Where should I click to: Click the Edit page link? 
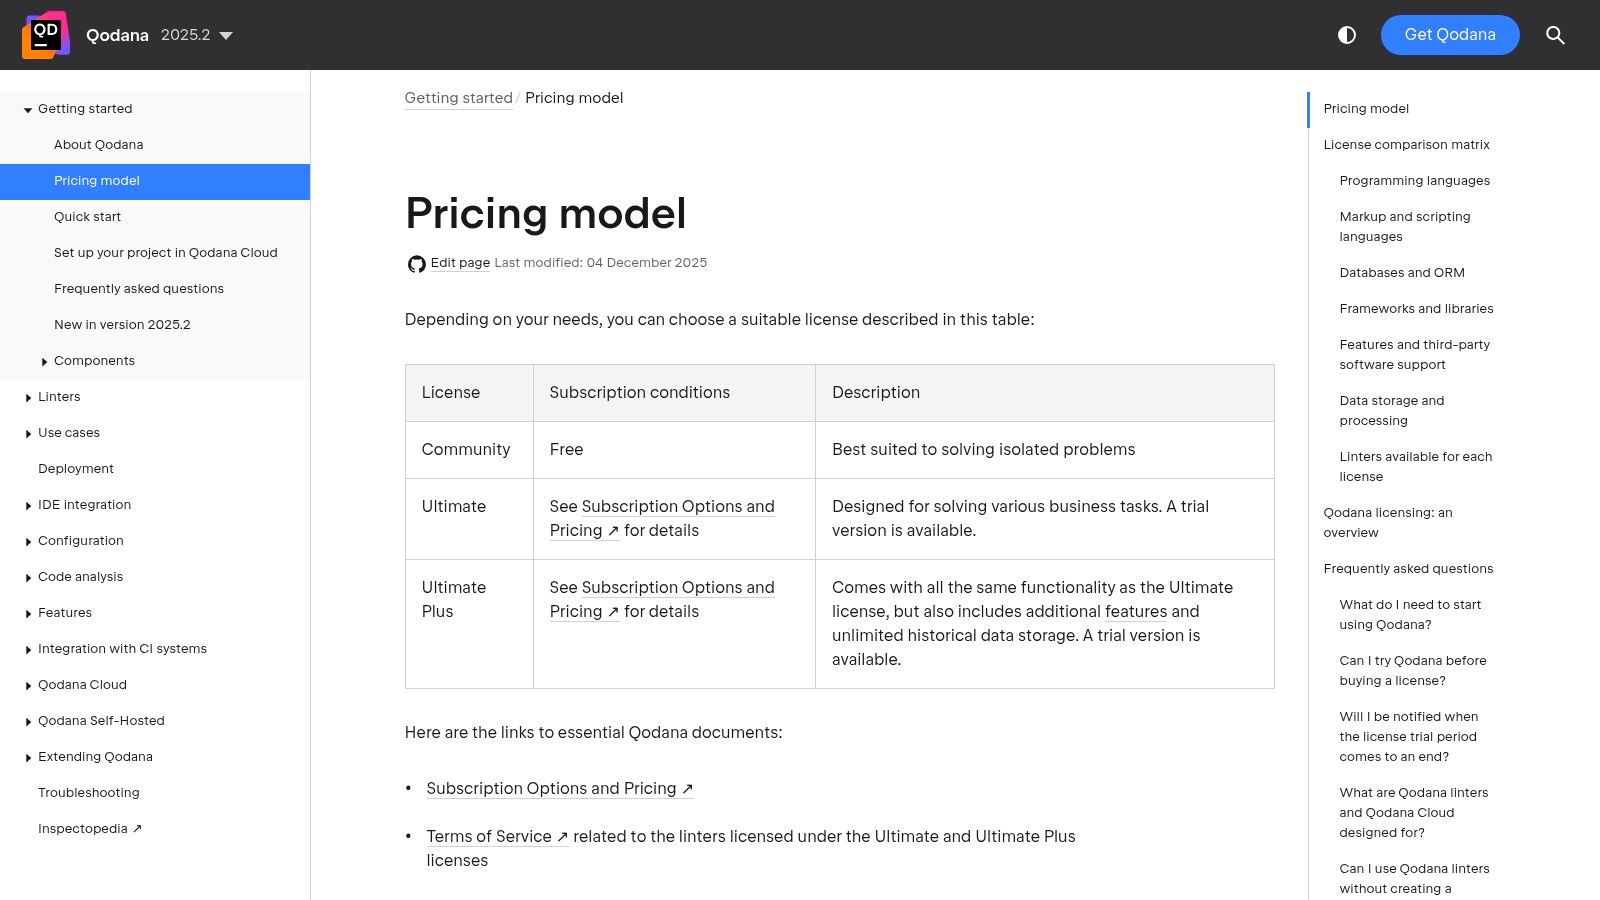tap(460, 263)
